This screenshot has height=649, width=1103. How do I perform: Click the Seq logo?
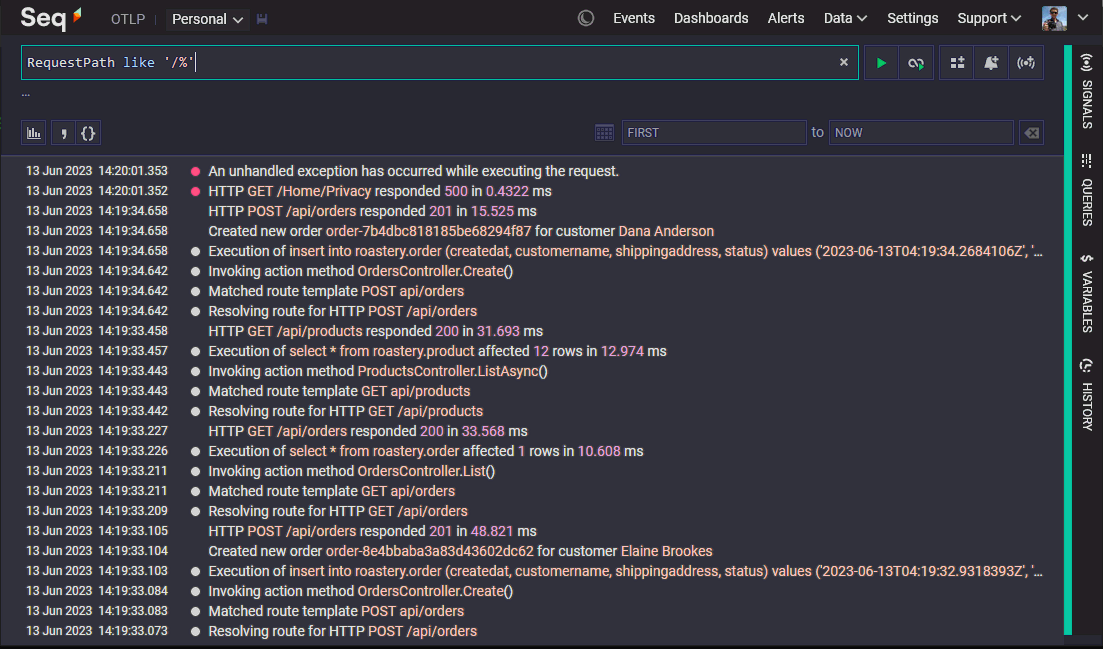click(x=51, y=18)
